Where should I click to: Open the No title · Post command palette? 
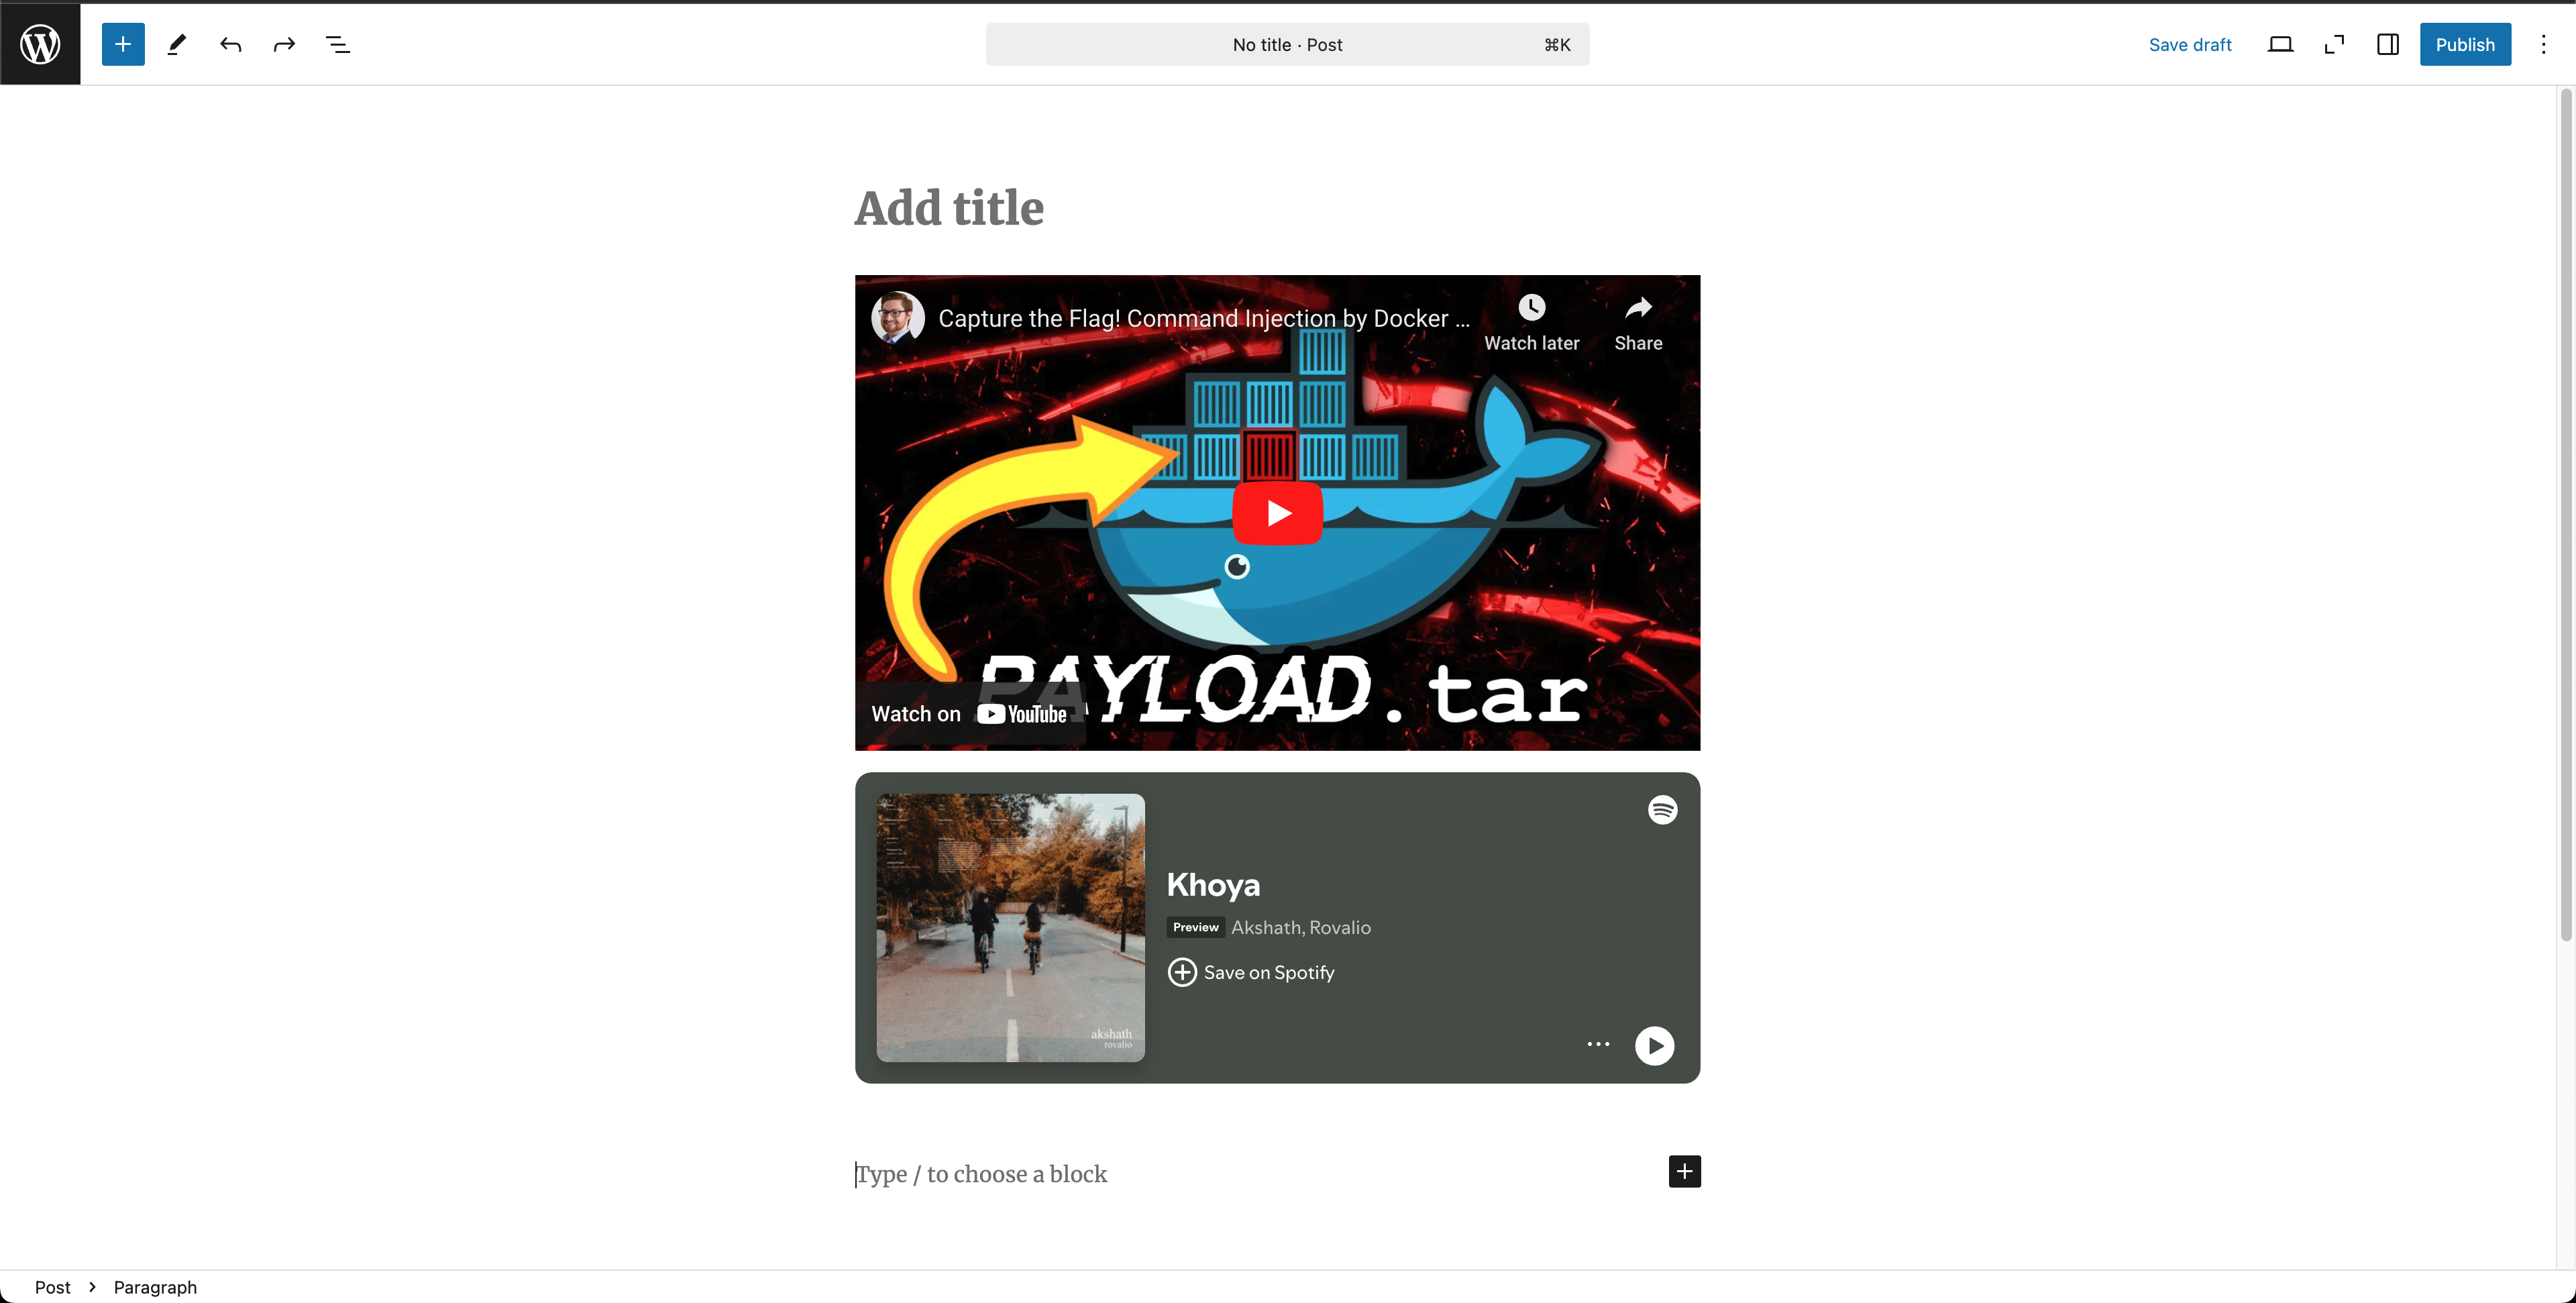1287,44
